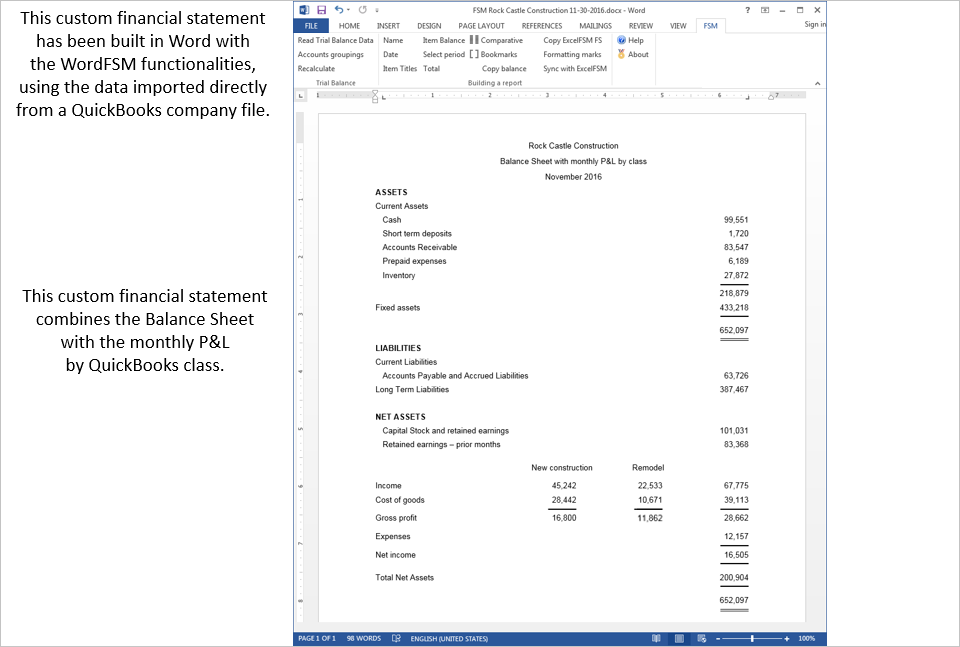Open Word Help question mark icon
Image resolution: width=960 pixels, height=647 pixels.
748,10
